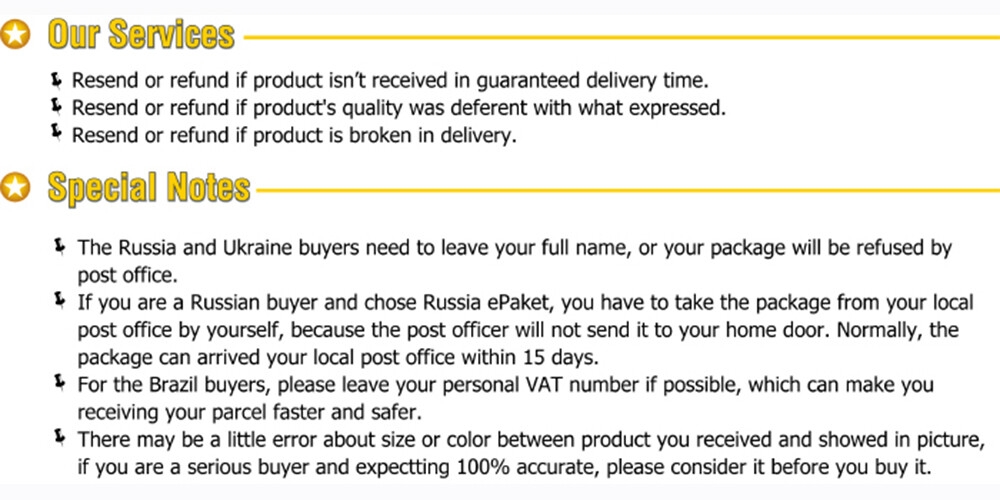Click the quality was deferent text line
Viewport: 1000px width, 500px height.
[398, 108]
